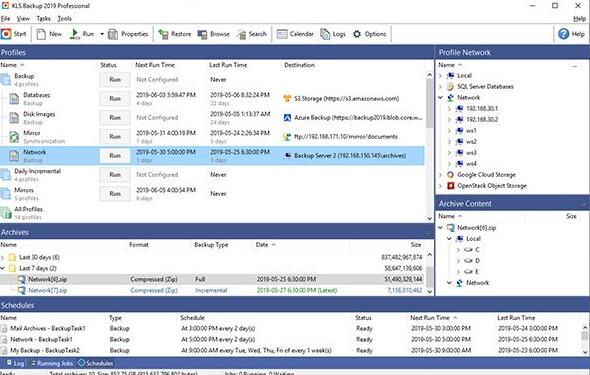Select My Backup - BackupTask2 schedule
The image size is (590, 375).
pyautogui.click(x=289, y=351)
